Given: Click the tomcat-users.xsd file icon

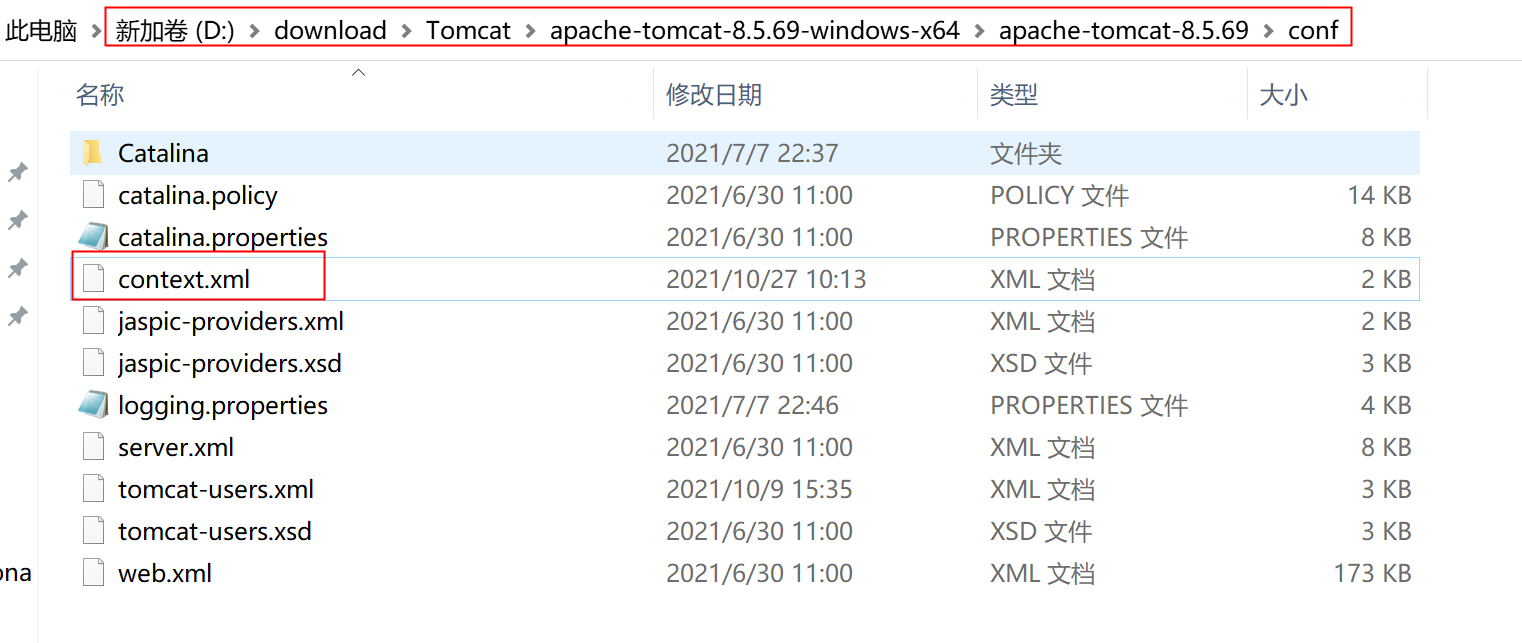Looking at the screenshot, I should point(93,531).
